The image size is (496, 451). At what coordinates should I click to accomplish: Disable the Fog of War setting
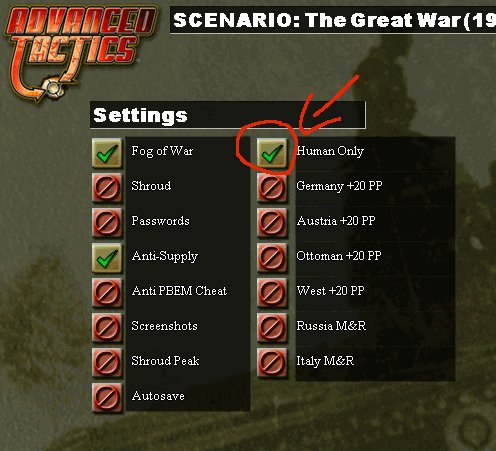tap(107, 153)
